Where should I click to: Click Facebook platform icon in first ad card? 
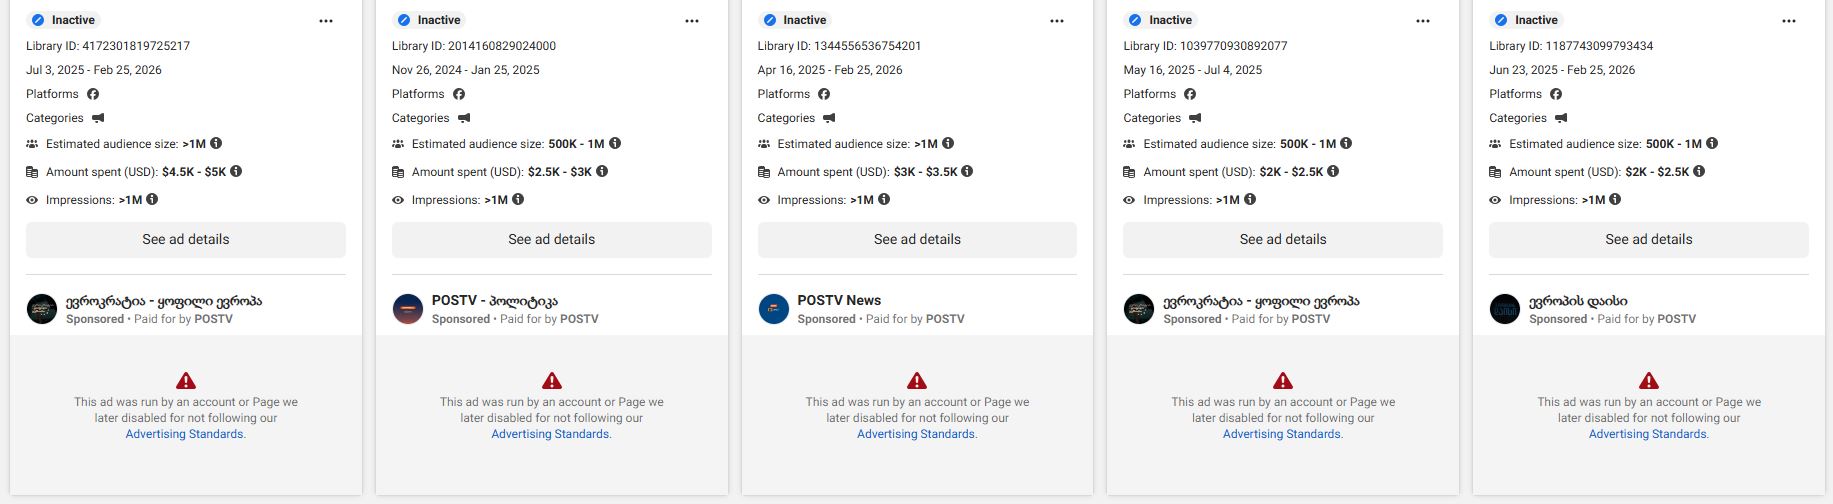(93, 94)
